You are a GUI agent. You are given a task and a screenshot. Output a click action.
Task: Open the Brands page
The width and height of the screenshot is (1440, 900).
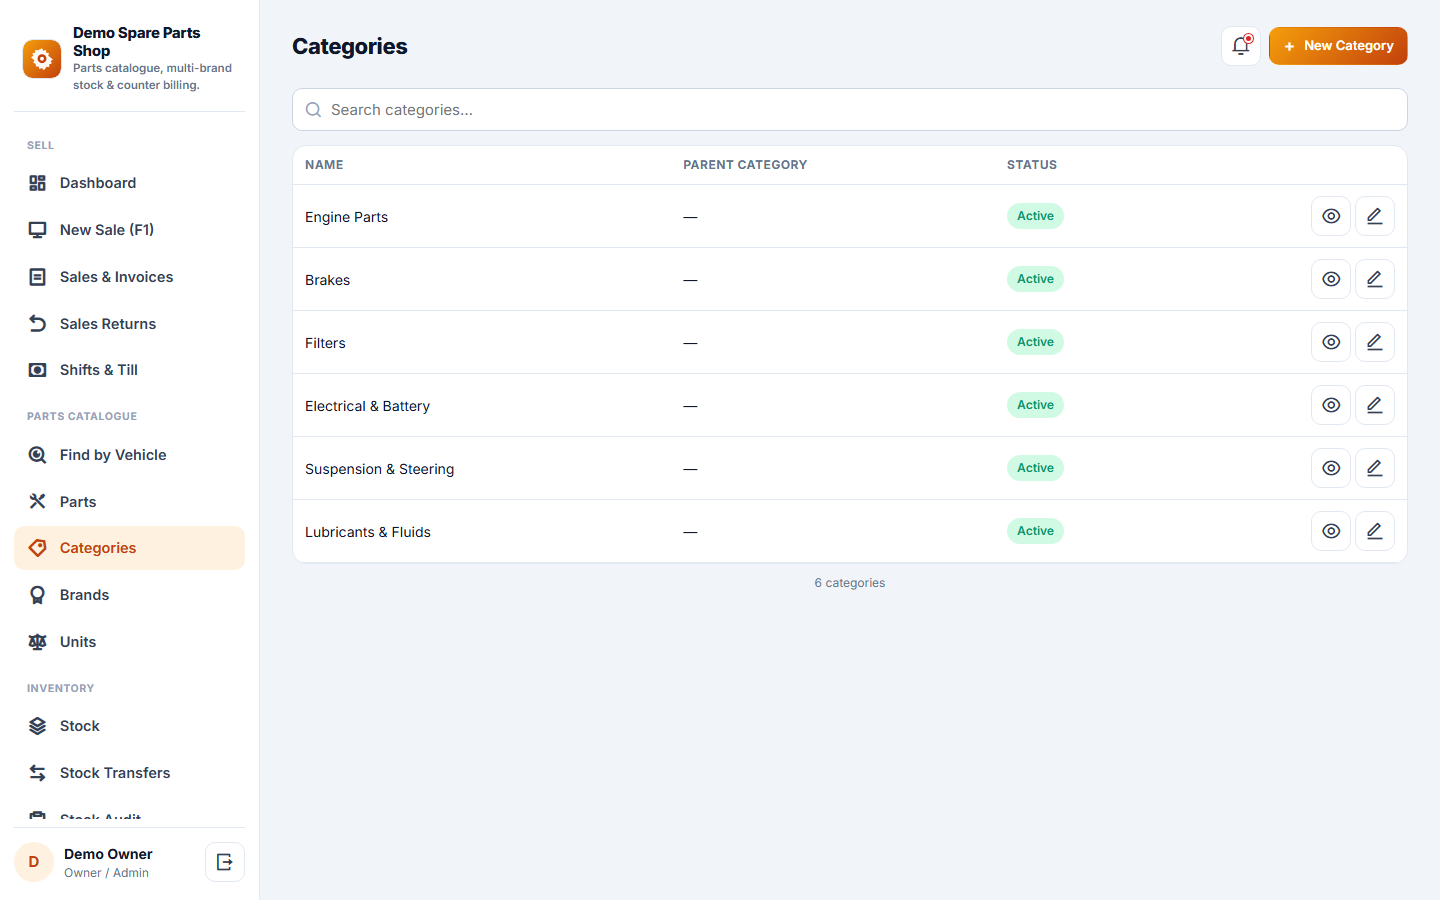pos(129,595)
